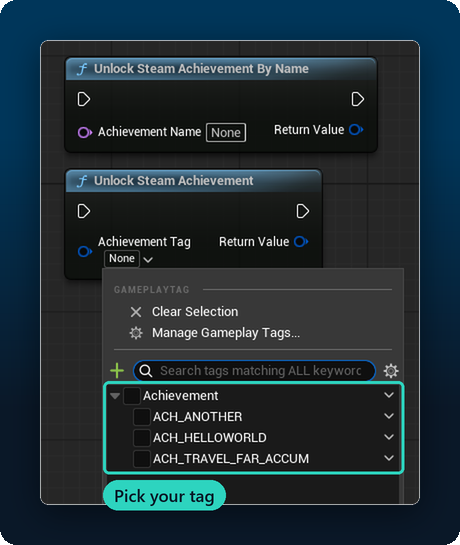Select the Achievement parent tag label

pyautogui.click(x=180, y=396)
